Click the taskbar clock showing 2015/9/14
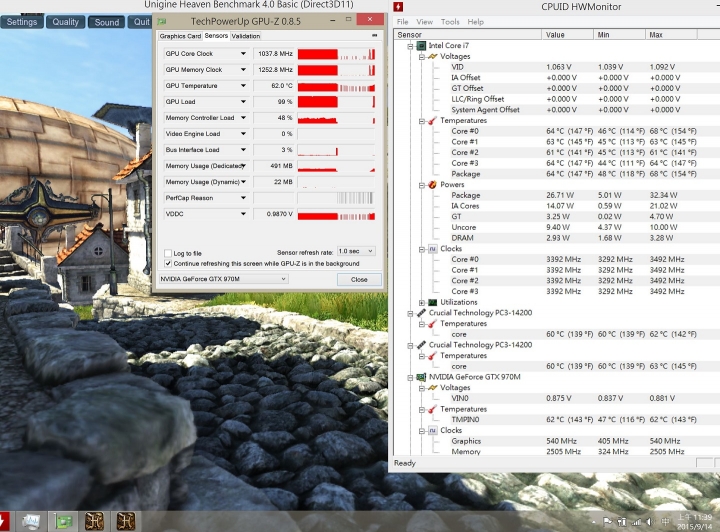 (694, 521)
